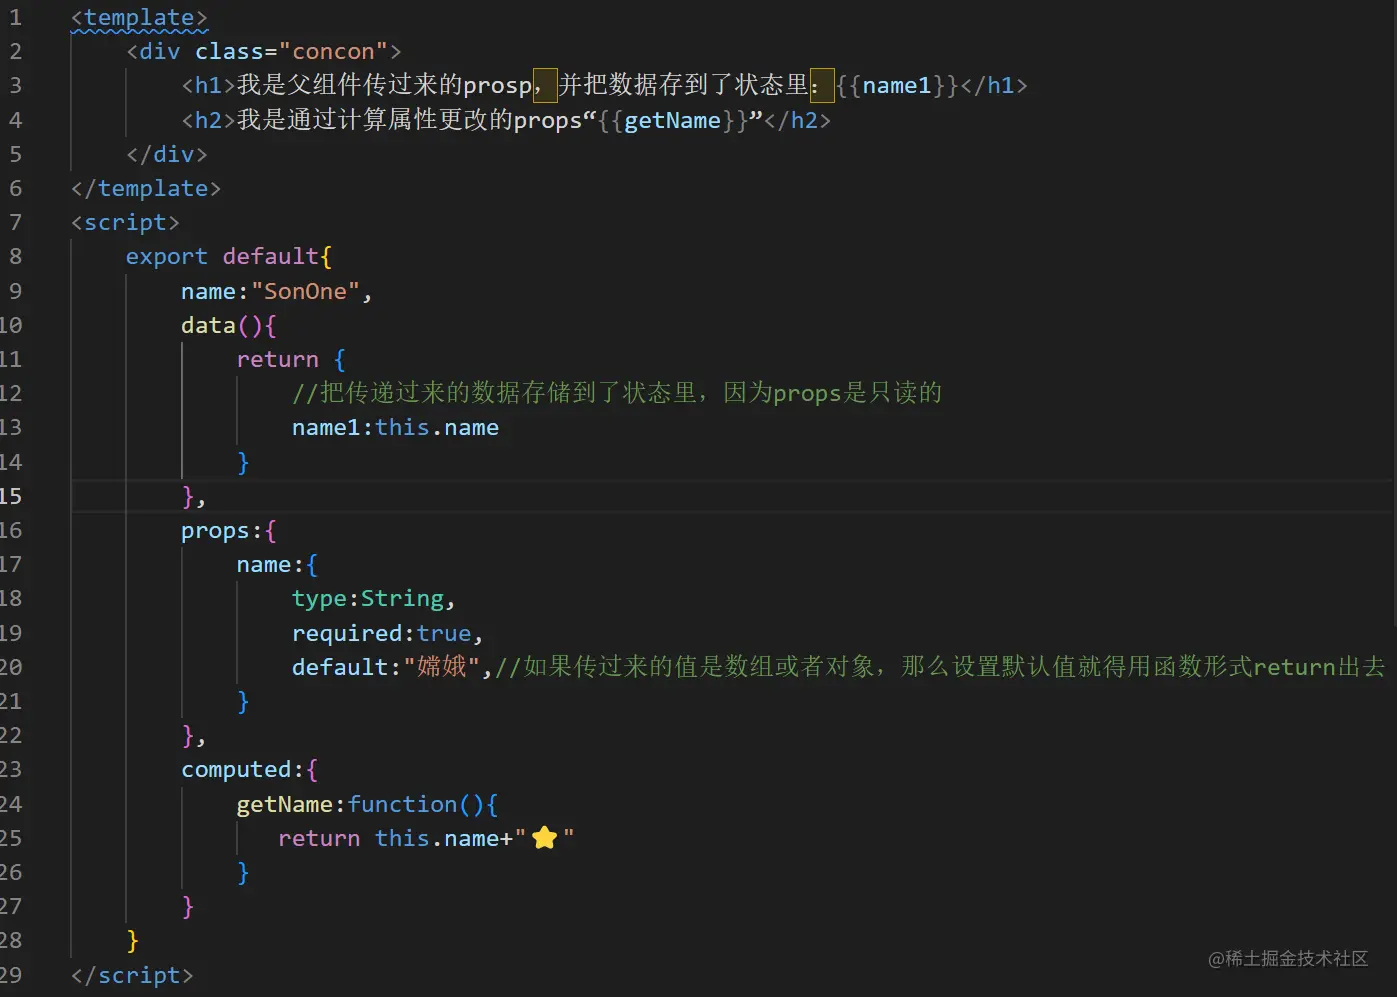This screenshot has height=997, width=1397.
Task: Click 'type:String,' on line 18
Action: [x=374, y=599]
